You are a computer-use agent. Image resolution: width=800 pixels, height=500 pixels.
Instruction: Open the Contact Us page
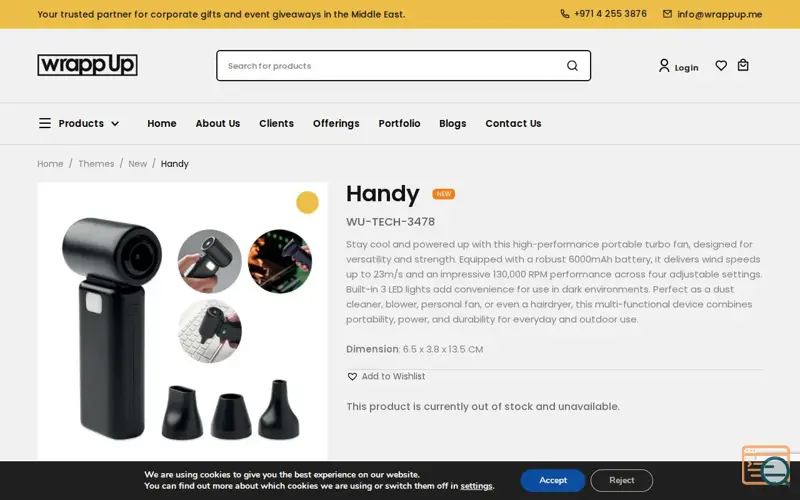pyautogui.click(x=513, y=123)
